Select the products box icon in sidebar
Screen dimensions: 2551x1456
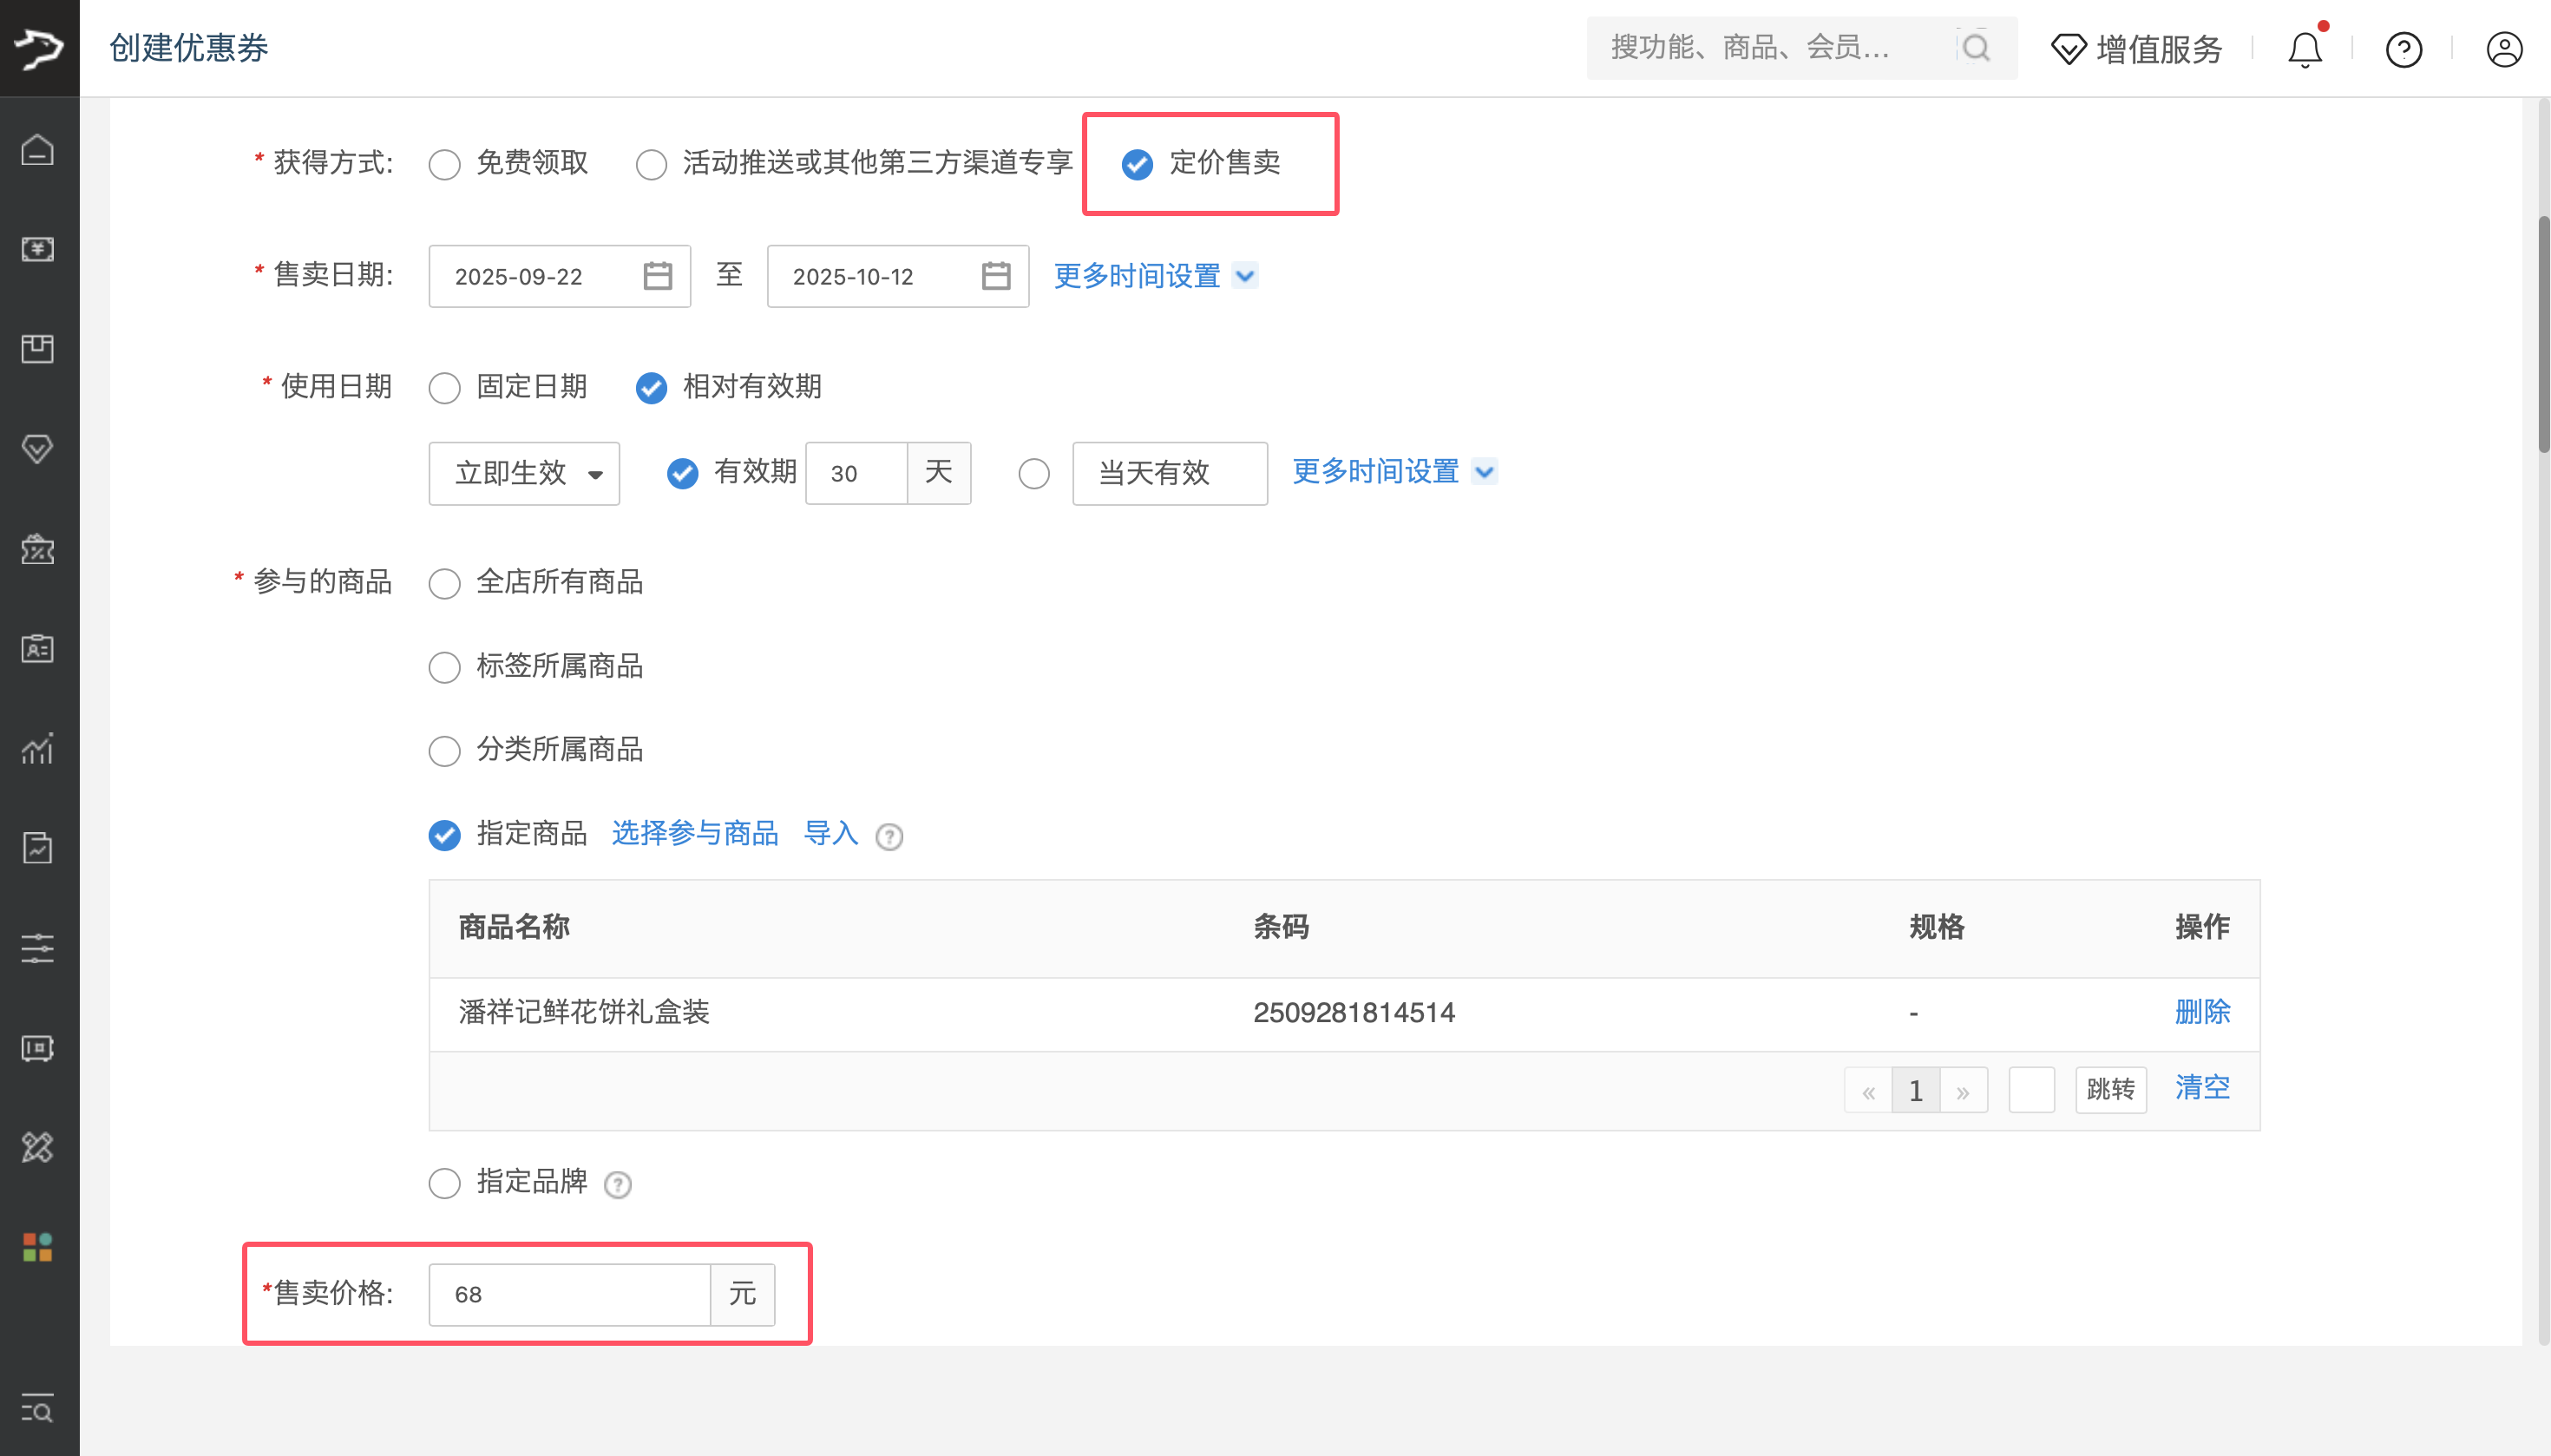pos(38,349)
